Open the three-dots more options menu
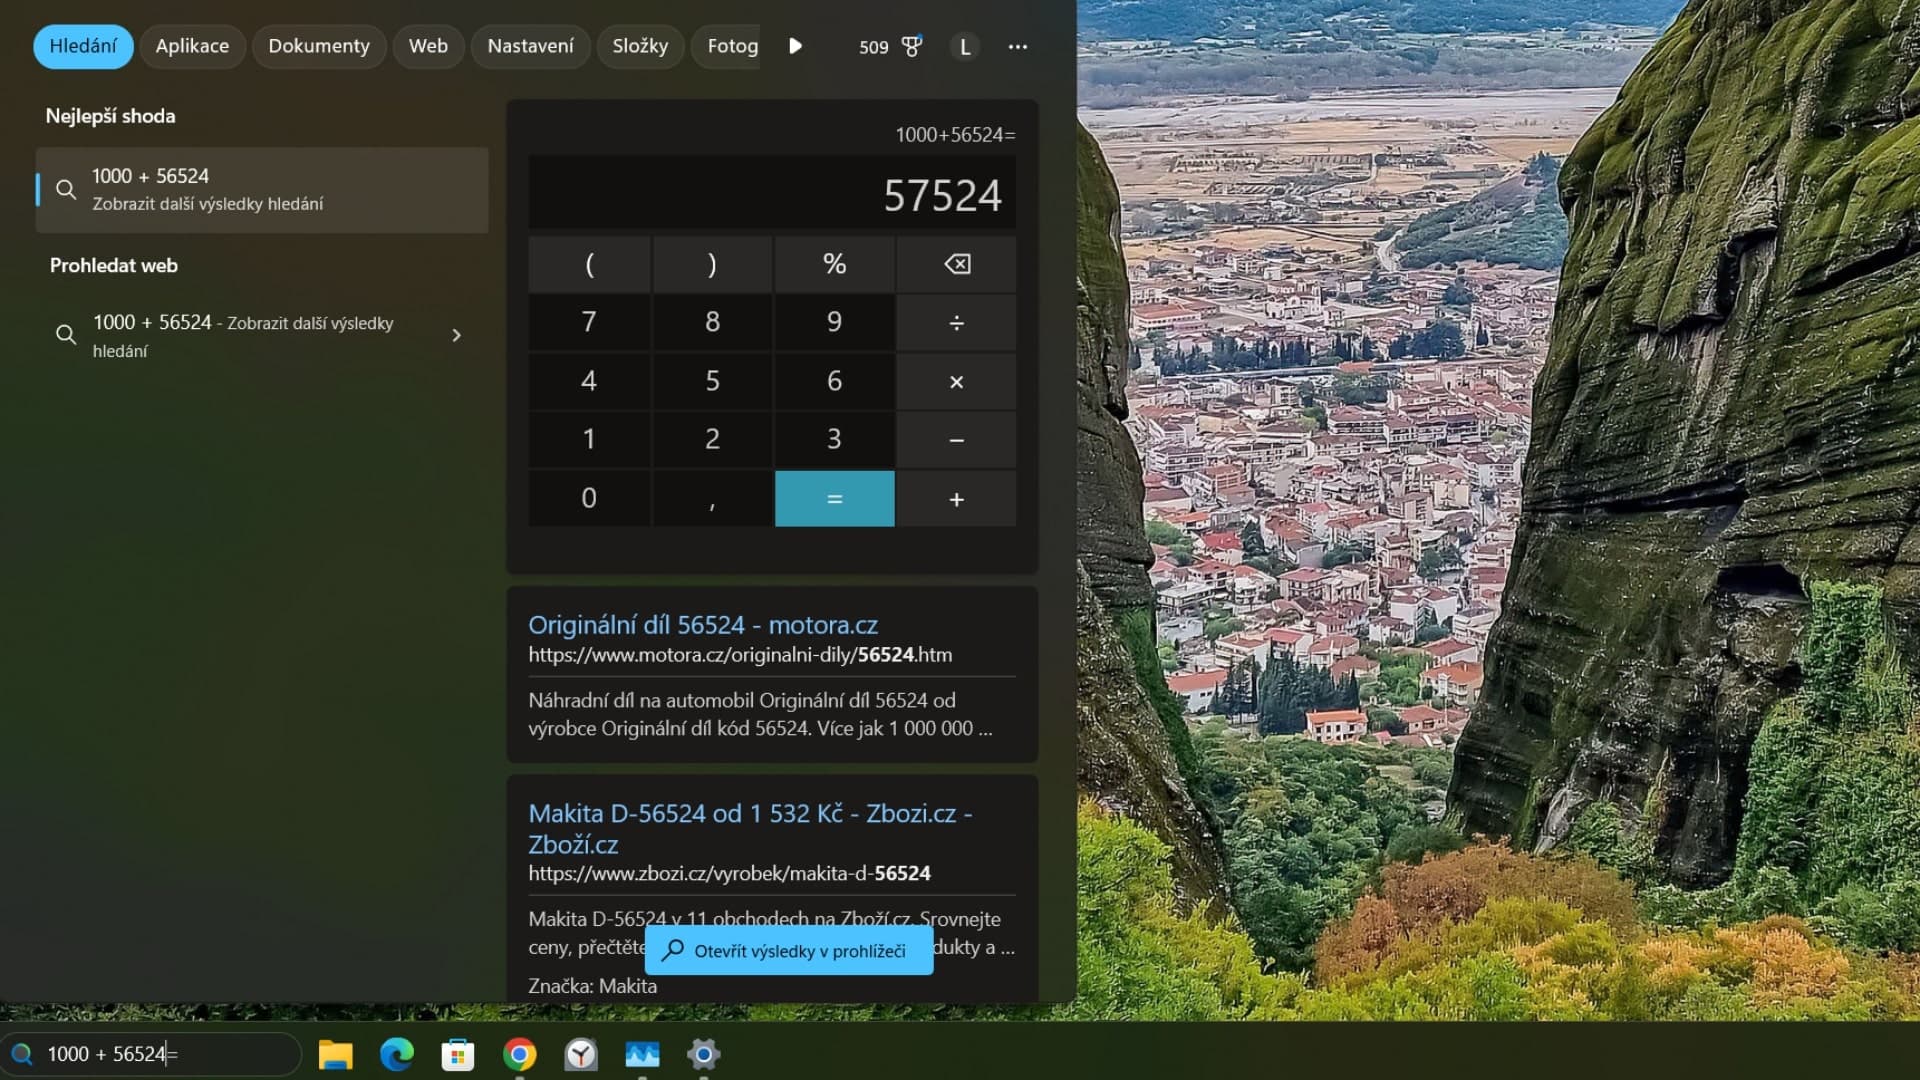 pos(1017,46)
